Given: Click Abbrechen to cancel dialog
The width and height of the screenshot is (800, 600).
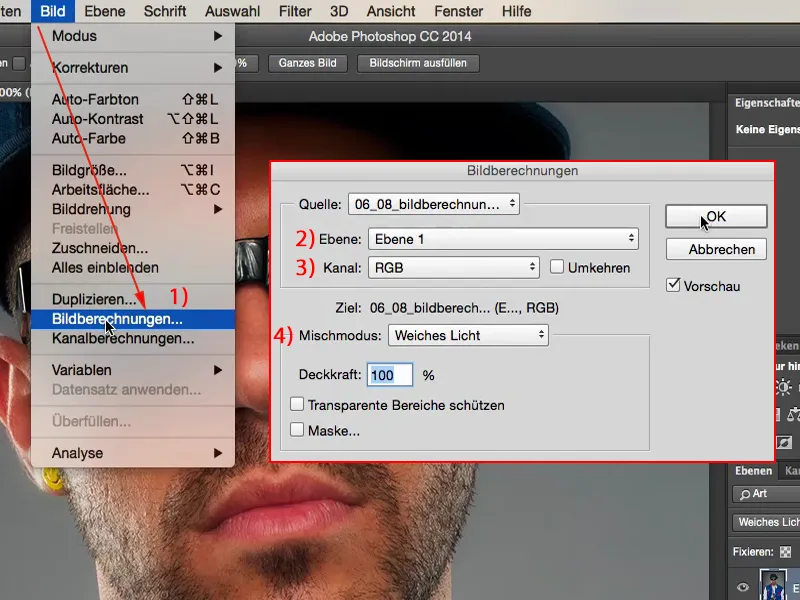Looking at the screenshot, I should 716,249.
